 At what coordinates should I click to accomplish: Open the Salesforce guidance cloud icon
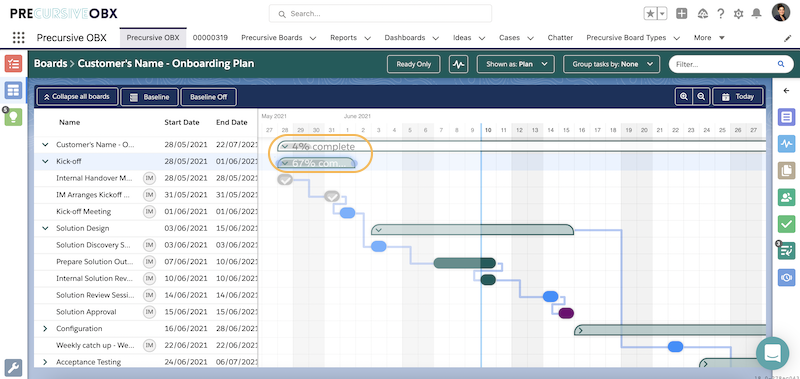(x=703, y=14)
